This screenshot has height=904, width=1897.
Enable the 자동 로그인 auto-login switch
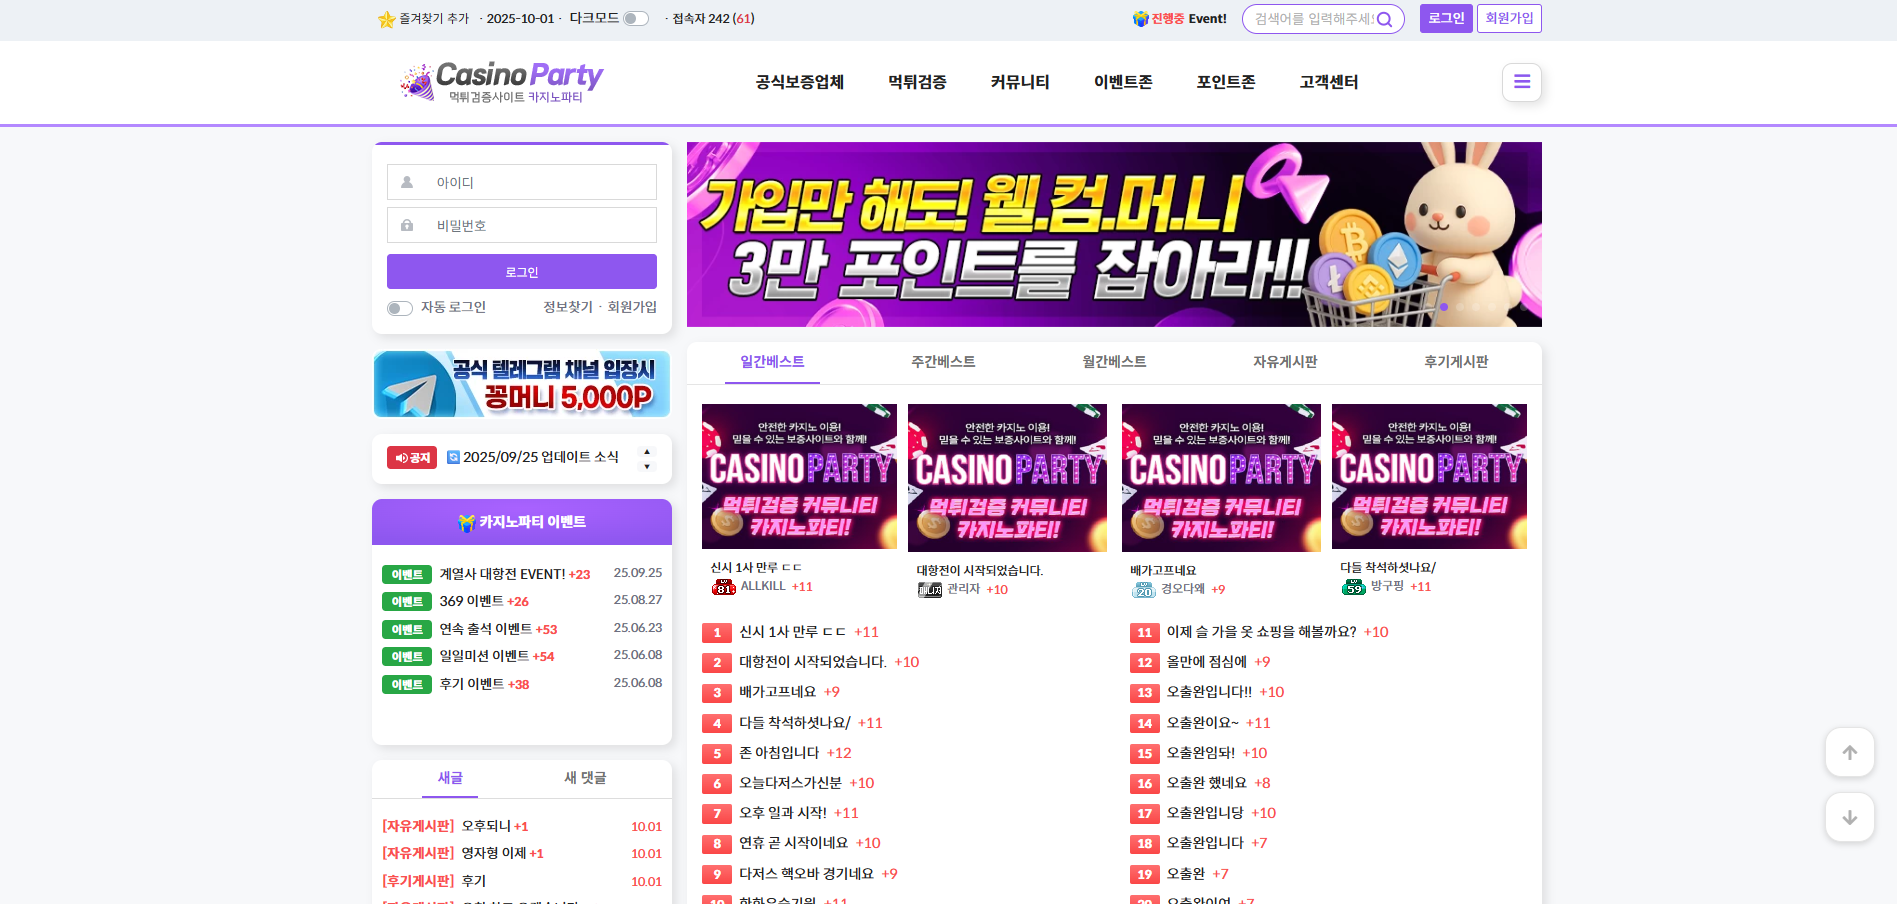tap(400, 308)
